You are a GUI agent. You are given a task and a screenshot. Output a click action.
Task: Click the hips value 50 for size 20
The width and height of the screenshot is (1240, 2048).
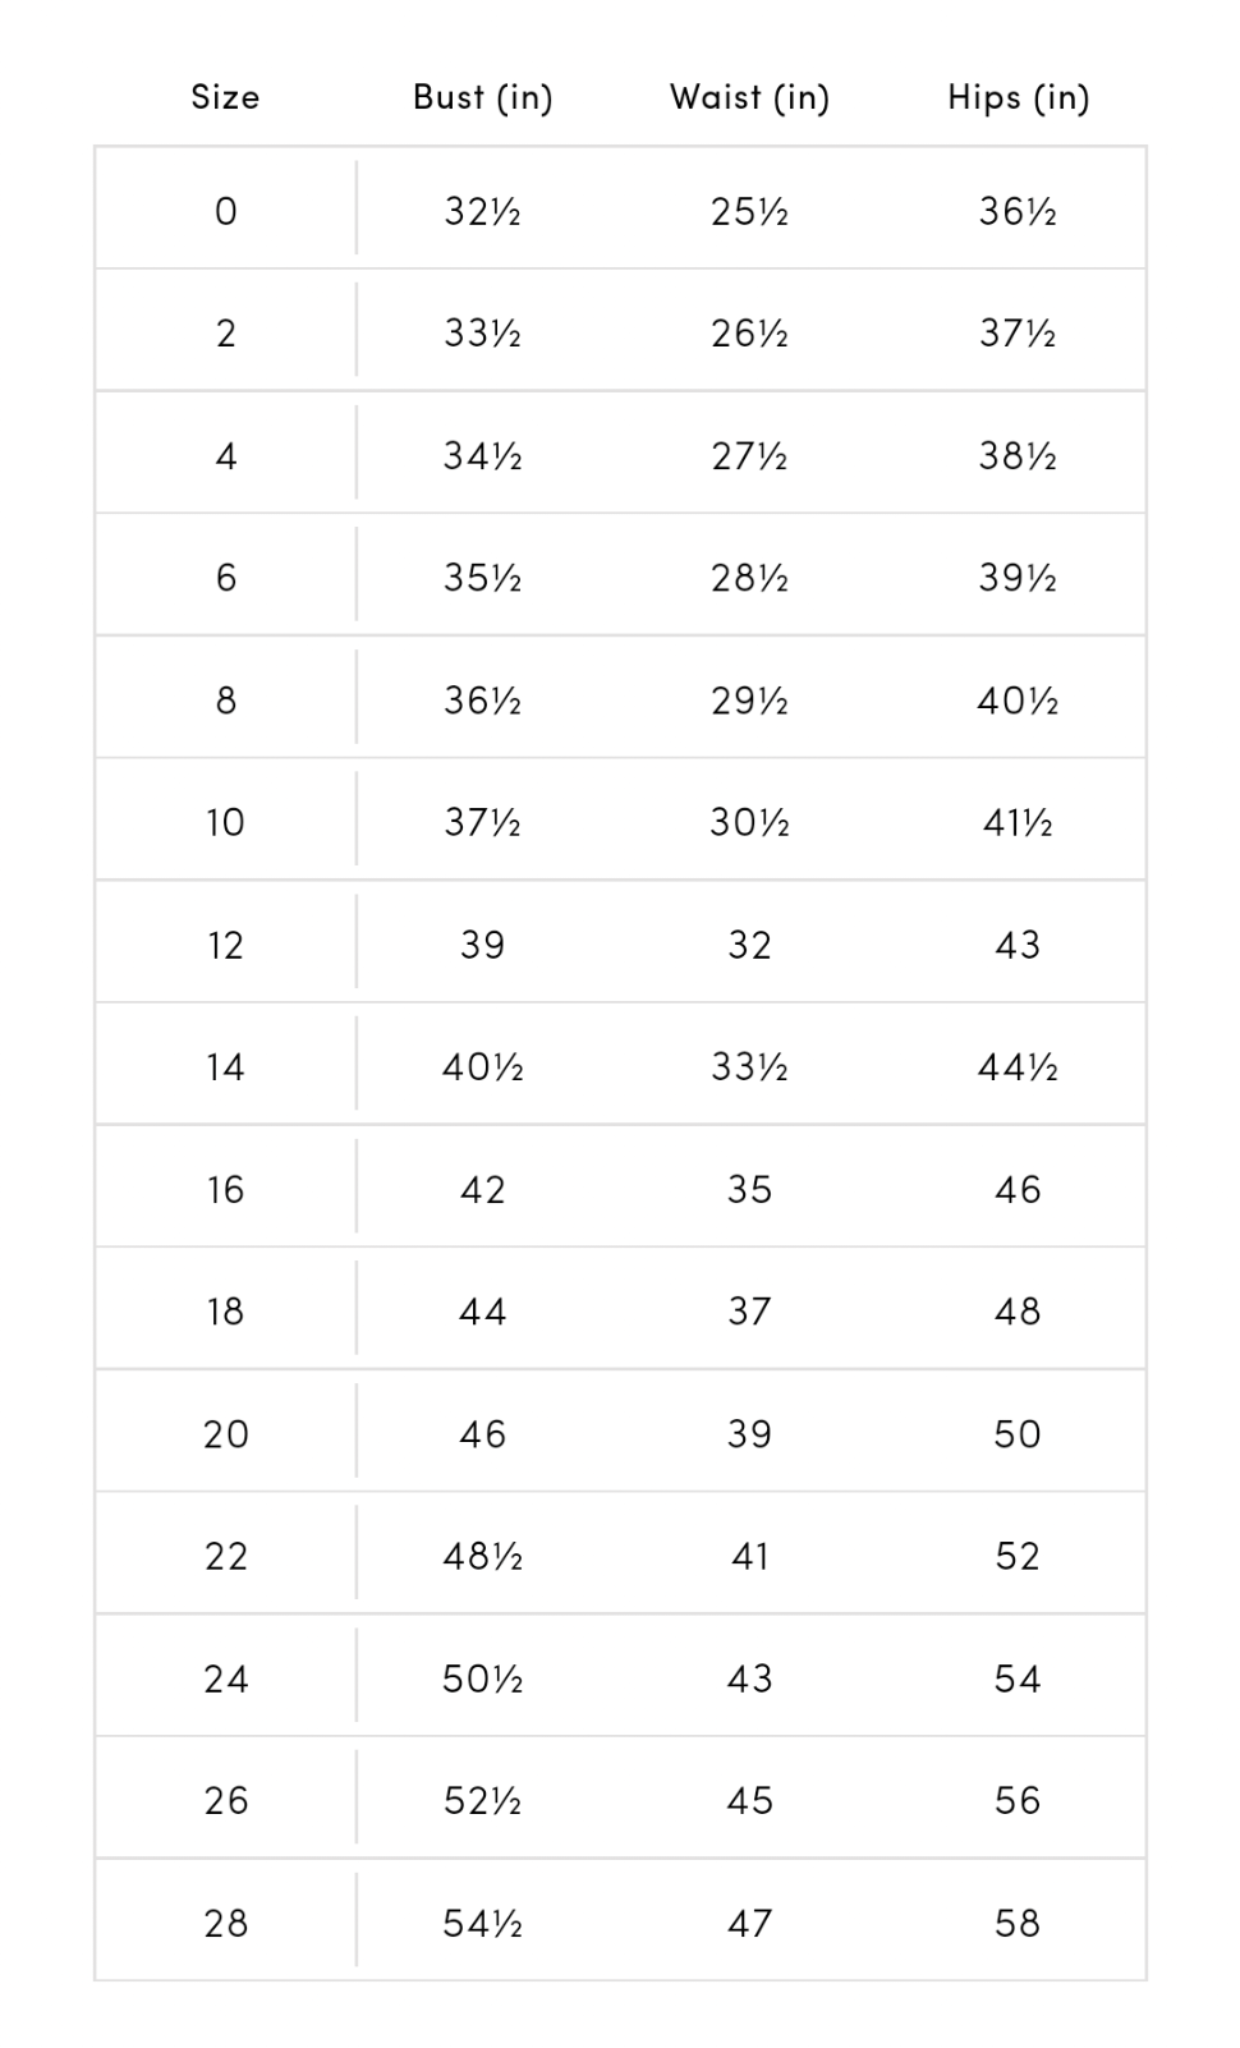point(1017,1434)
